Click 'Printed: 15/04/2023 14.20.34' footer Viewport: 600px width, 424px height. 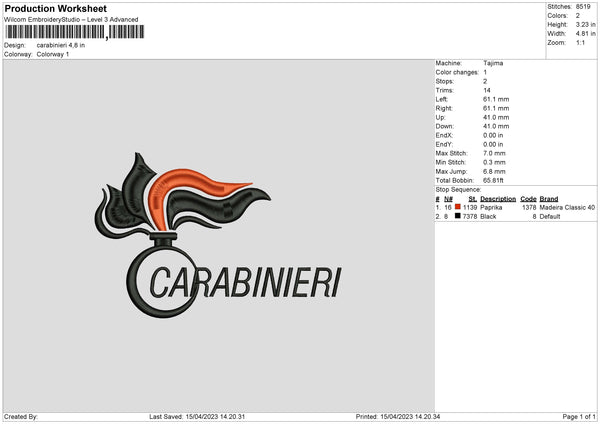[x=398, y=417]
